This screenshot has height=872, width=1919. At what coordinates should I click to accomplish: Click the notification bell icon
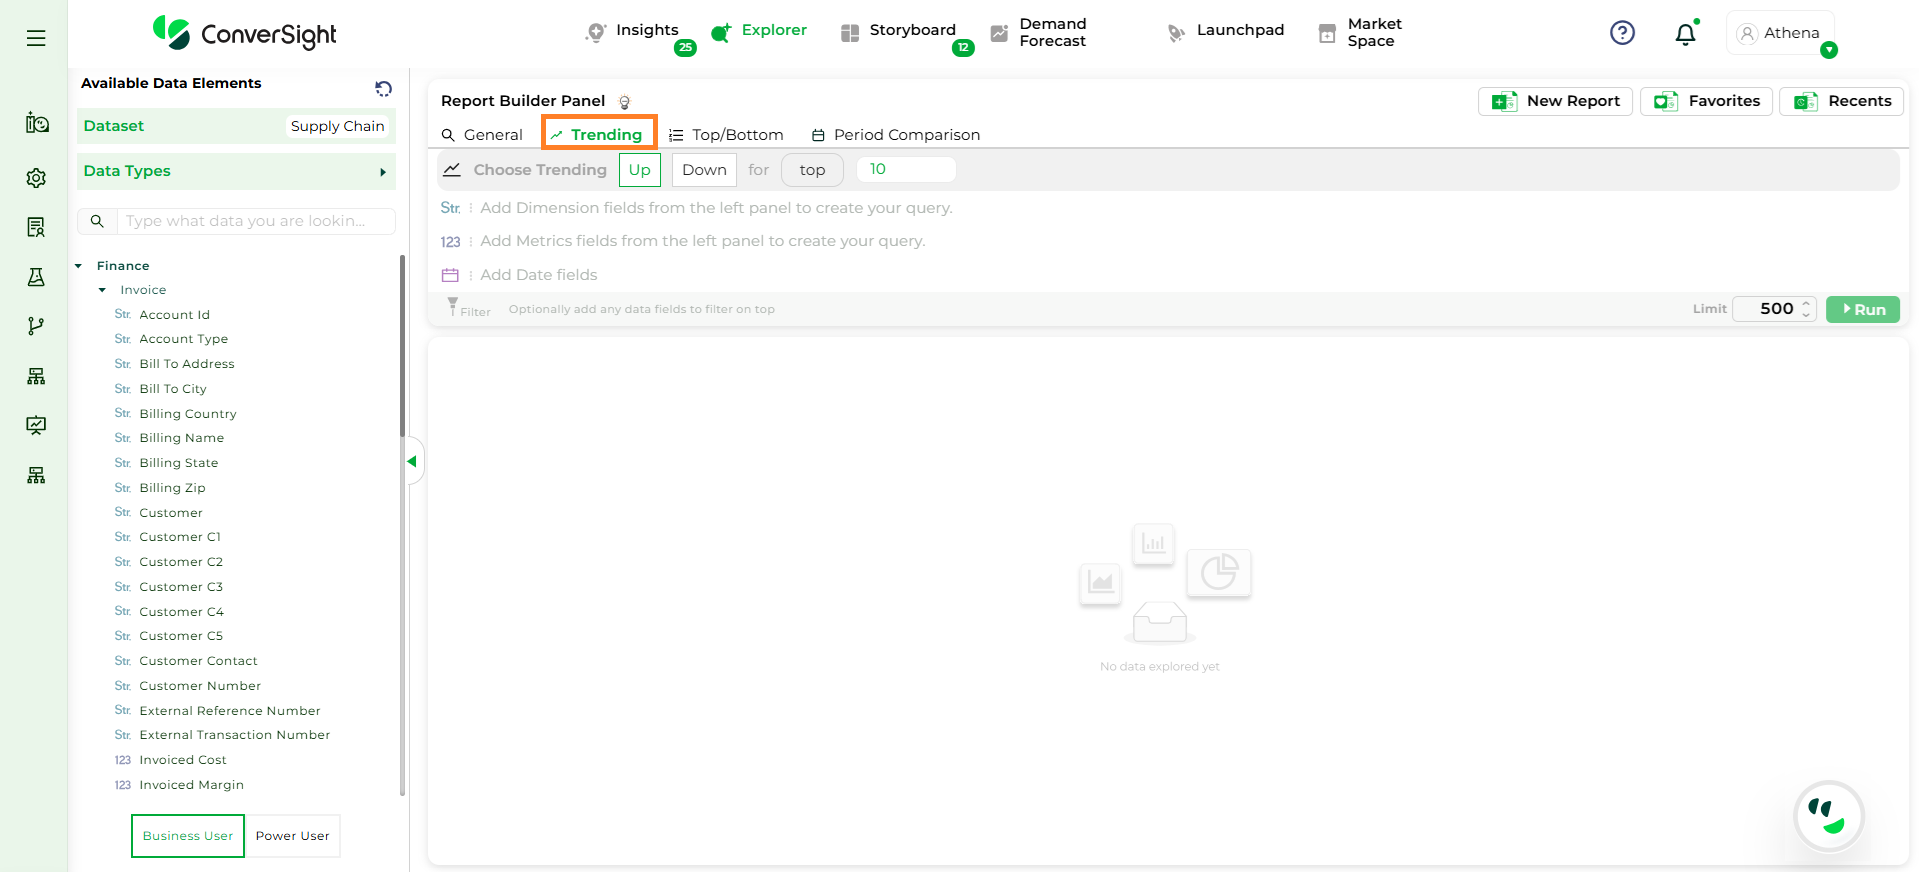pos(1685,34)
